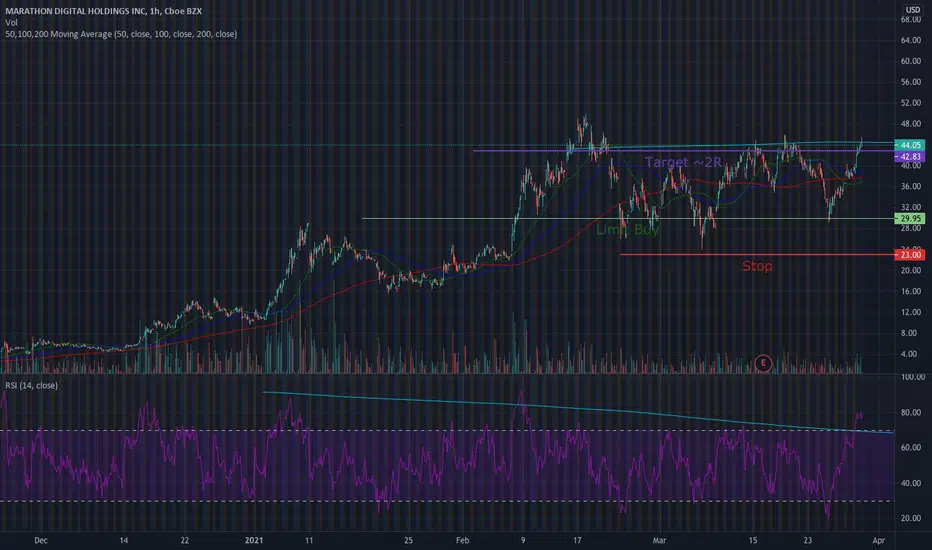Viewport: 932px width, 550px height.
Task: Click the 52.00 price scale value
Action: 911,103
